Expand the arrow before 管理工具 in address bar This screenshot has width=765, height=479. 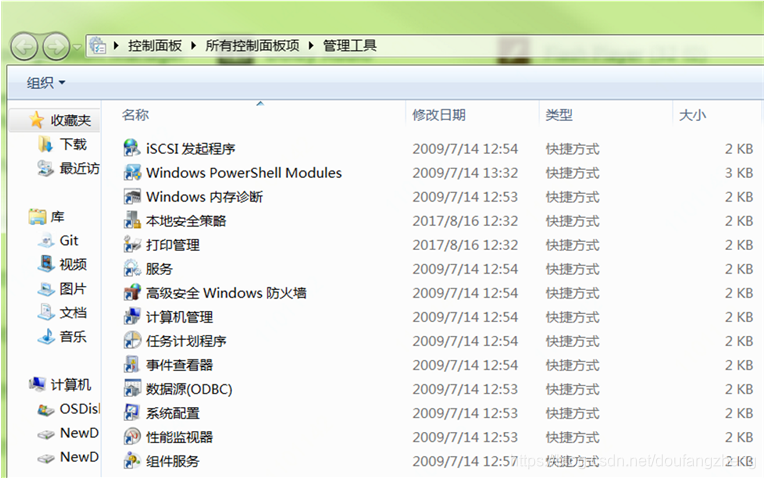click(311, 46)
